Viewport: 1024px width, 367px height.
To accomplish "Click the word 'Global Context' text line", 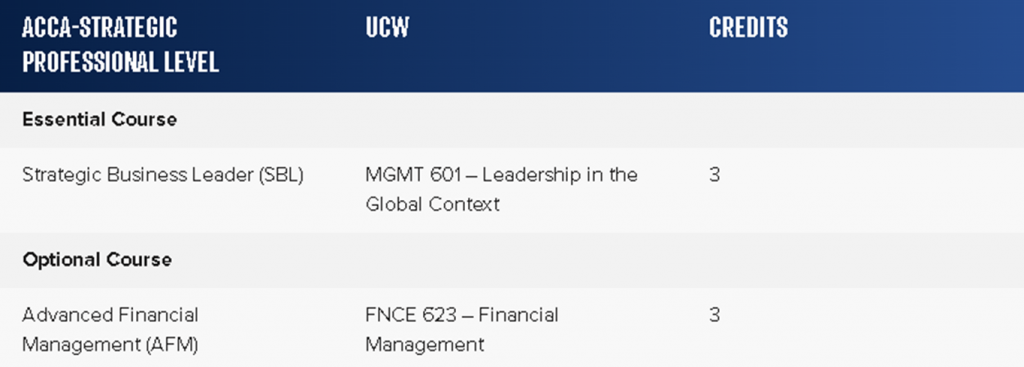I will (x=432, y=204).
